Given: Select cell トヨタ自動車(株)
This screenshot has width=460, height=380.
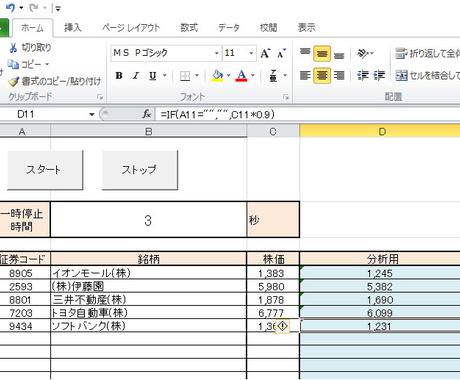Looking at the screenshot, I should (x=148, y=313).
